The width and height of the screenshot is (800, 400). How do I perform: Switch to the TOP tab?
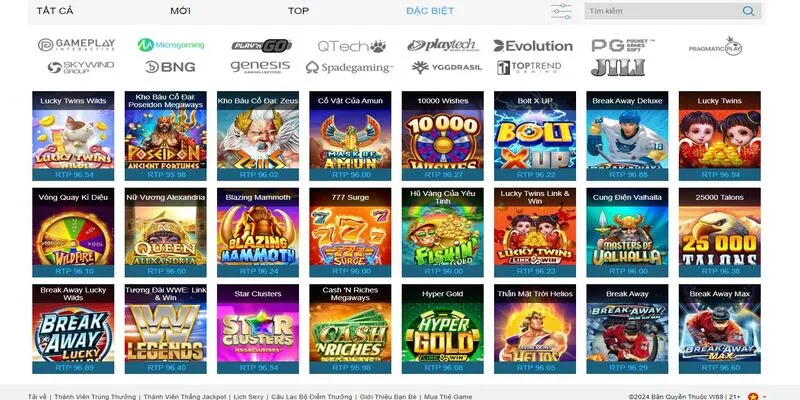[298, 11]
